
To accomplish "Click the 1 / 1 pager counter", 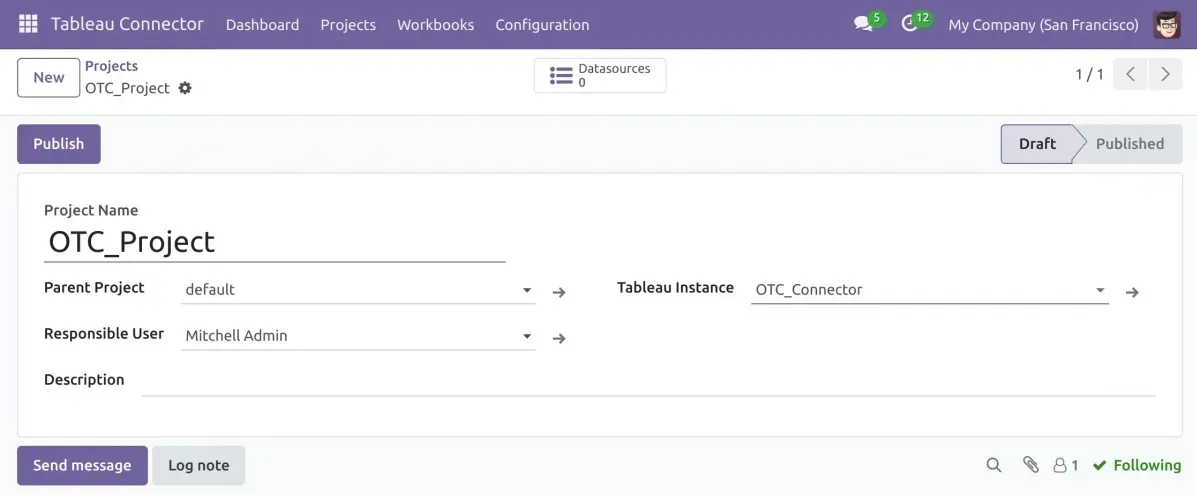I will tap(1089, 74).
